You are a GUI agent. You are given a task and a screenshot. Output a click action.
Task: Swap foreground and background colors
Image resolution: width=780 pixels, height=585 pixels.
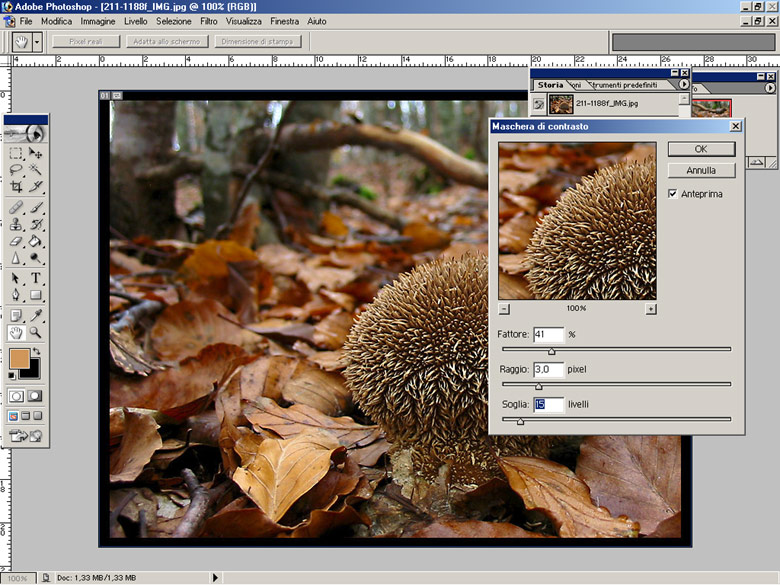pyautogui.click(x=37, y=352)
